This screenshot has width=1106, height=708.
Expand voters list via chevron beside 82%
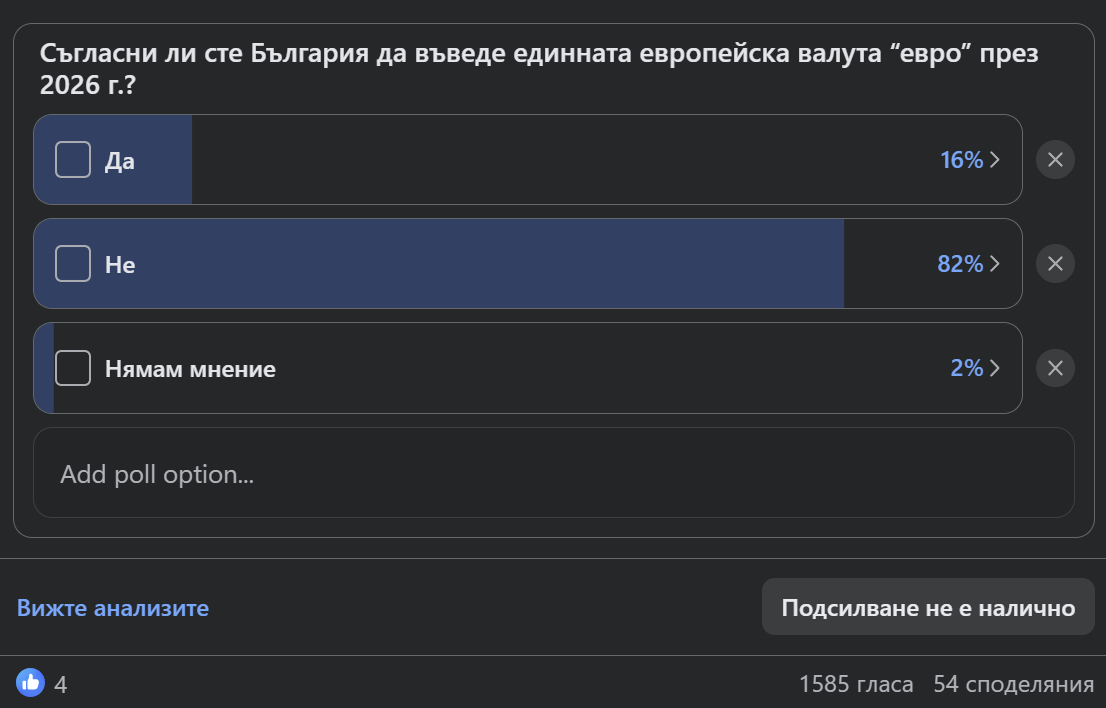[x=995, y=264]
